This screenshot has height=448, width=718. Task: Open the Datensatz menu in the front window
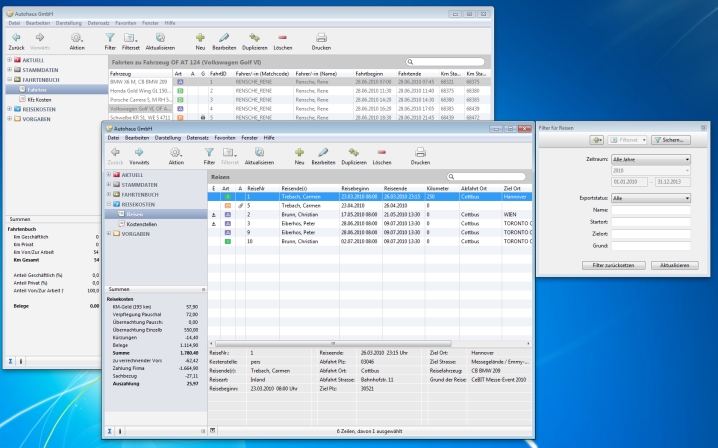(196, 136)
